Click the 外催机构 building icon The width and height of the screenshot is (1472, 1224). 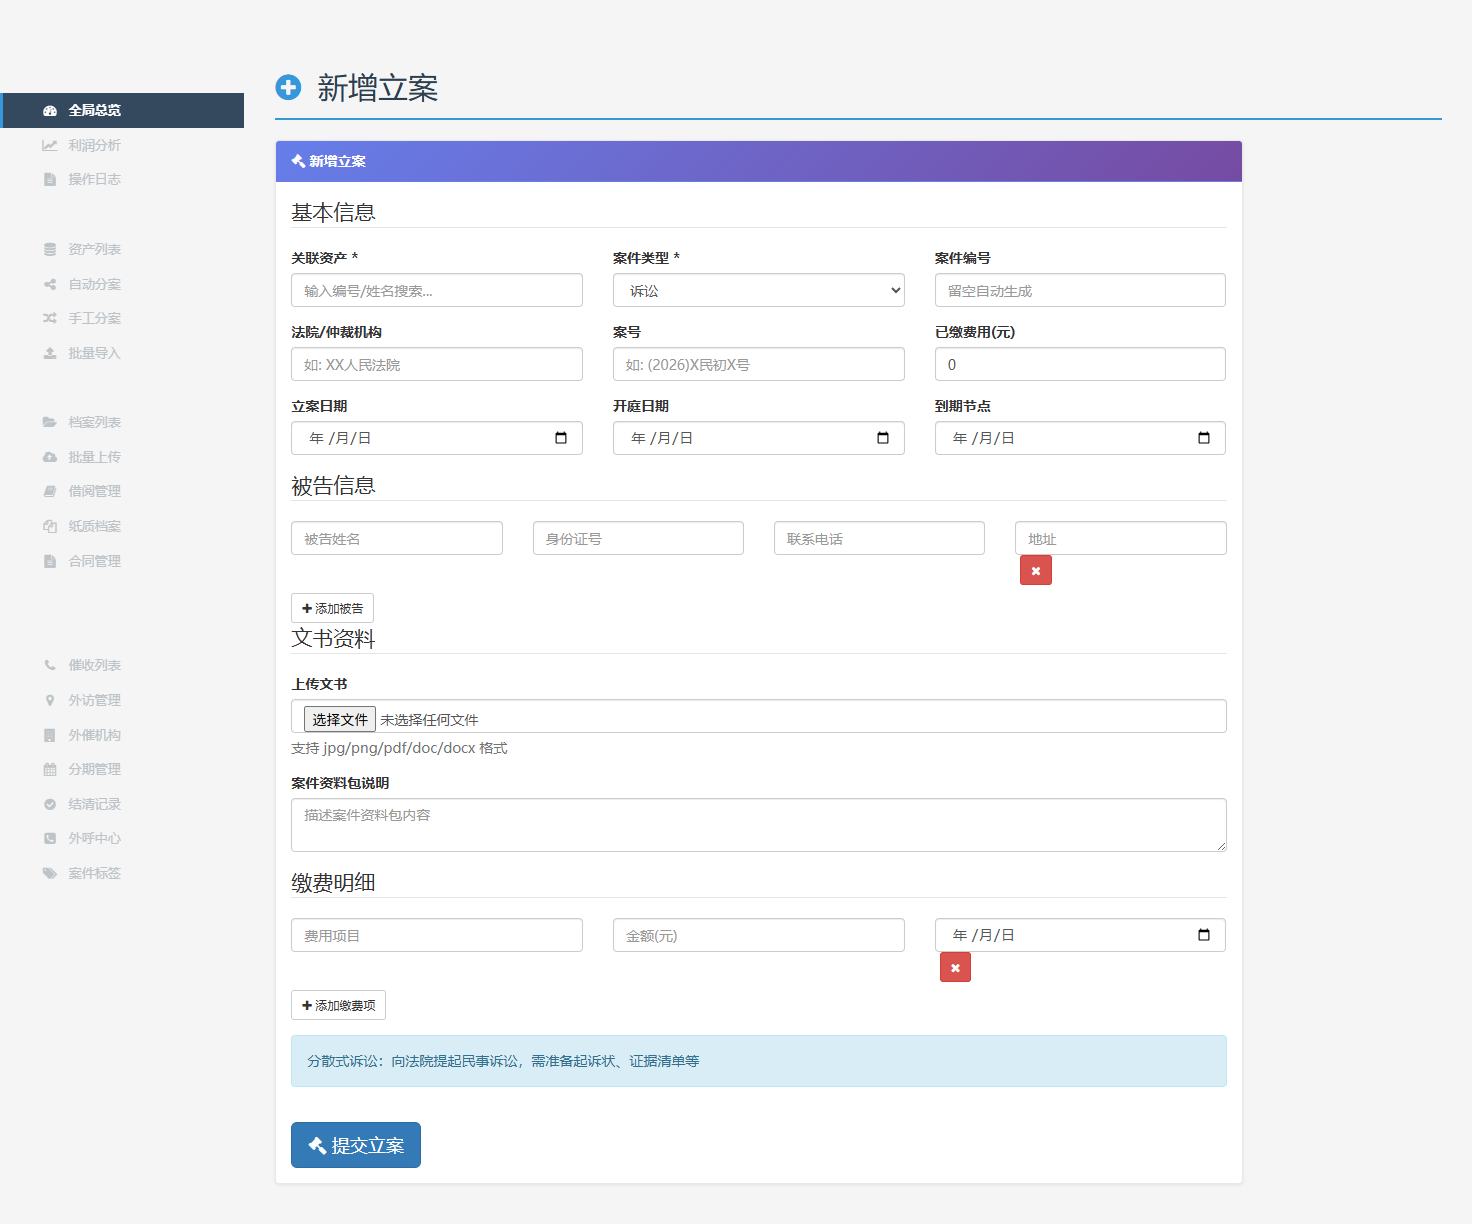50,735
